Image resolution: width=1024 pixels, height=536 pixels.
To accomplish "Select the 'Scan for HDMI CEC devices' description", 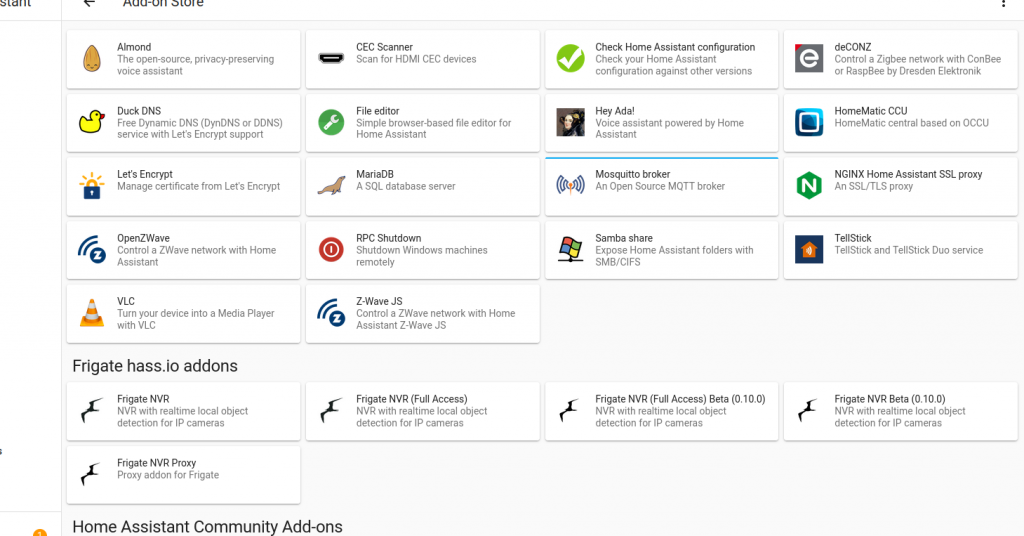I will click(x=416, y=59).
